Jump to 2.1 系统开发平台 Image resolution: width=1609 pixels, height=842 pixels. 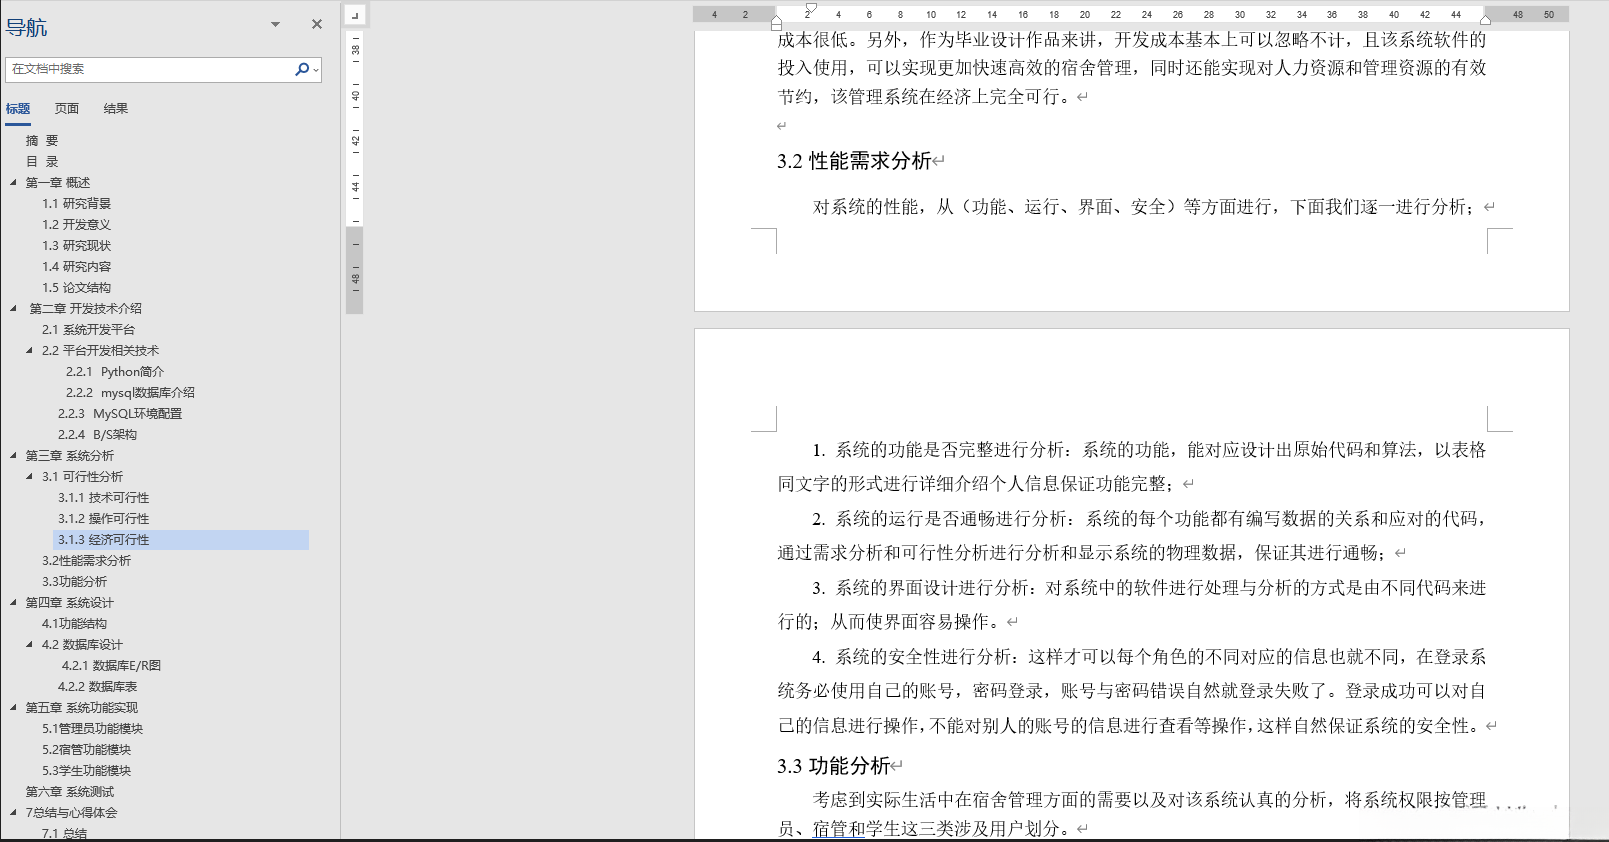coord(88,330)
